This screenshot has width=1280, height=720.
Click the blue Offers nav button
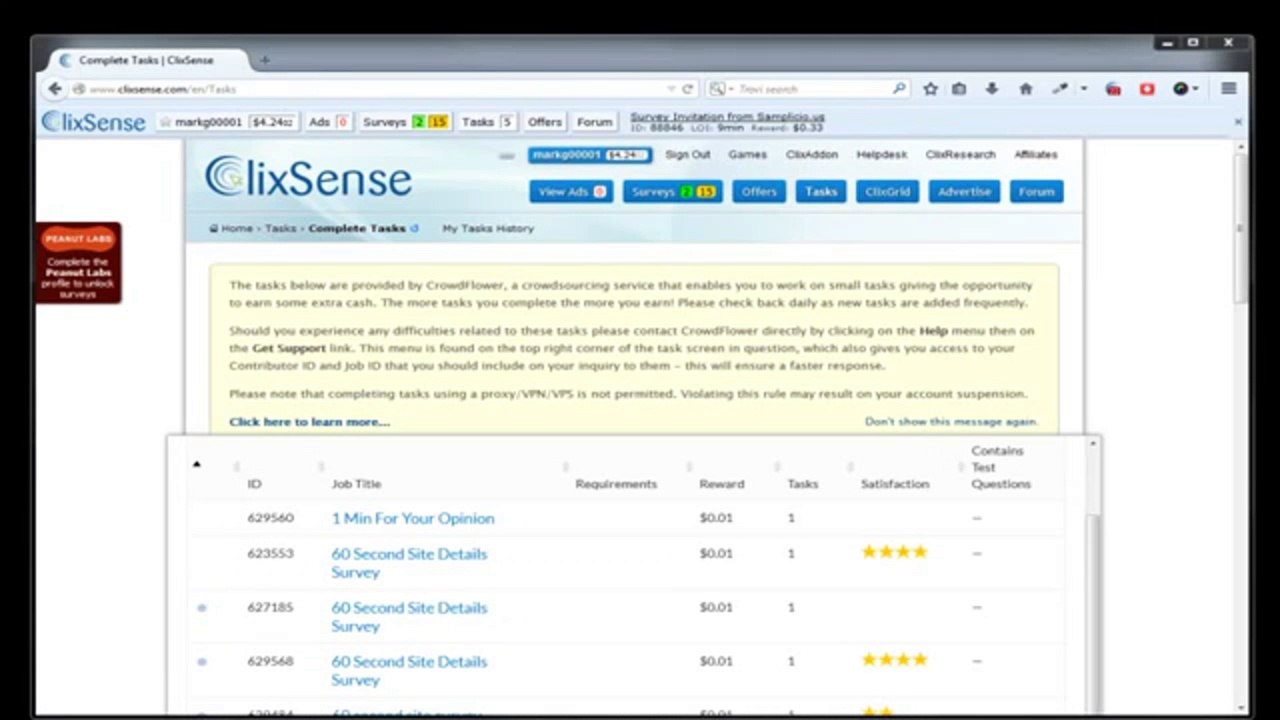tap(759, 192)
